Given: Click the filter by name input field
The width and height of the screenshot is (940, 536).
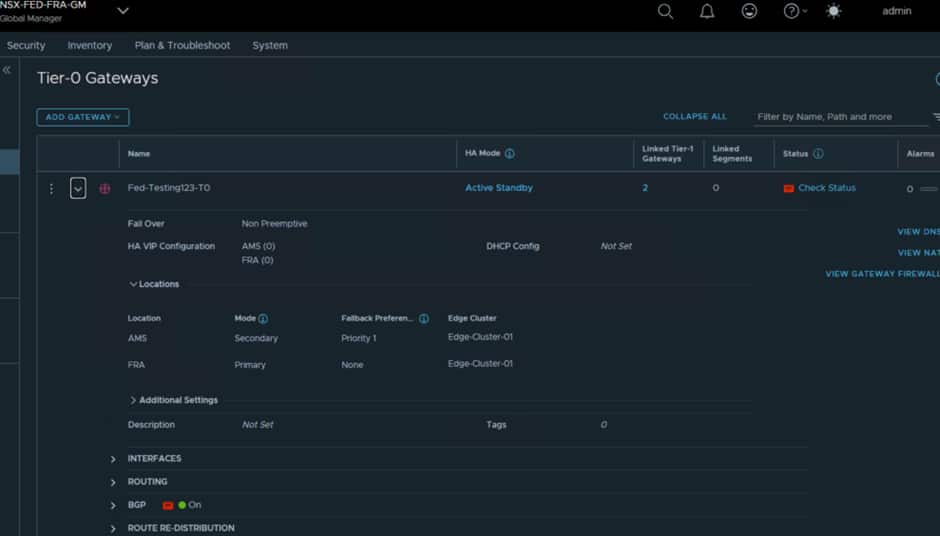Looking at the screenshot, I should tap(840, 117).
